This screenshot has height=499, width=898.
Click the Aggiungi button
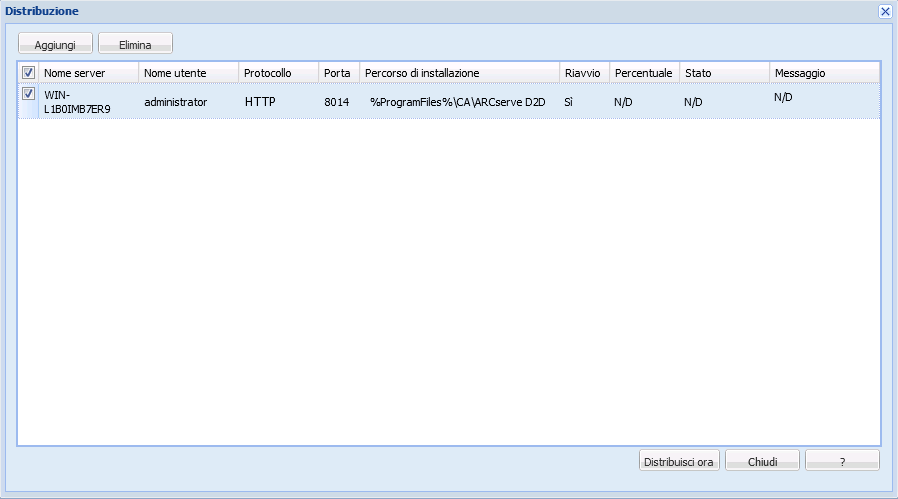[55, 44]
